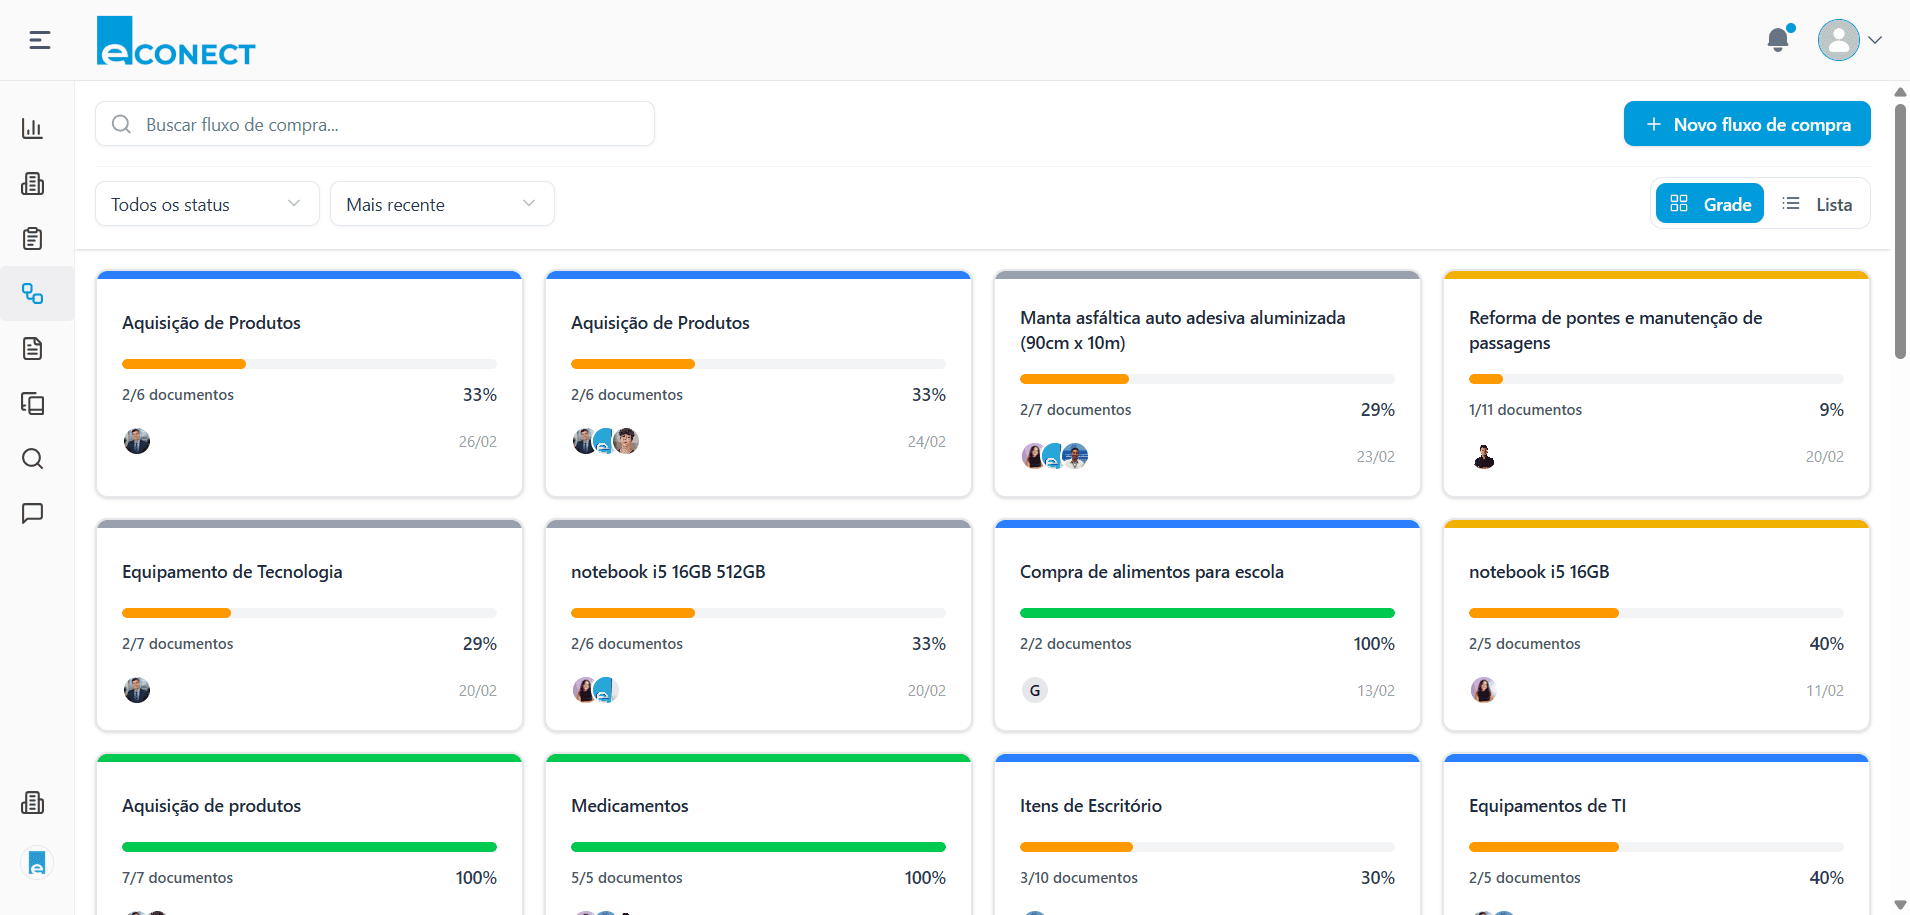Click the eConect logo
Screen dimensions: 1910x915
click(176, 42)
